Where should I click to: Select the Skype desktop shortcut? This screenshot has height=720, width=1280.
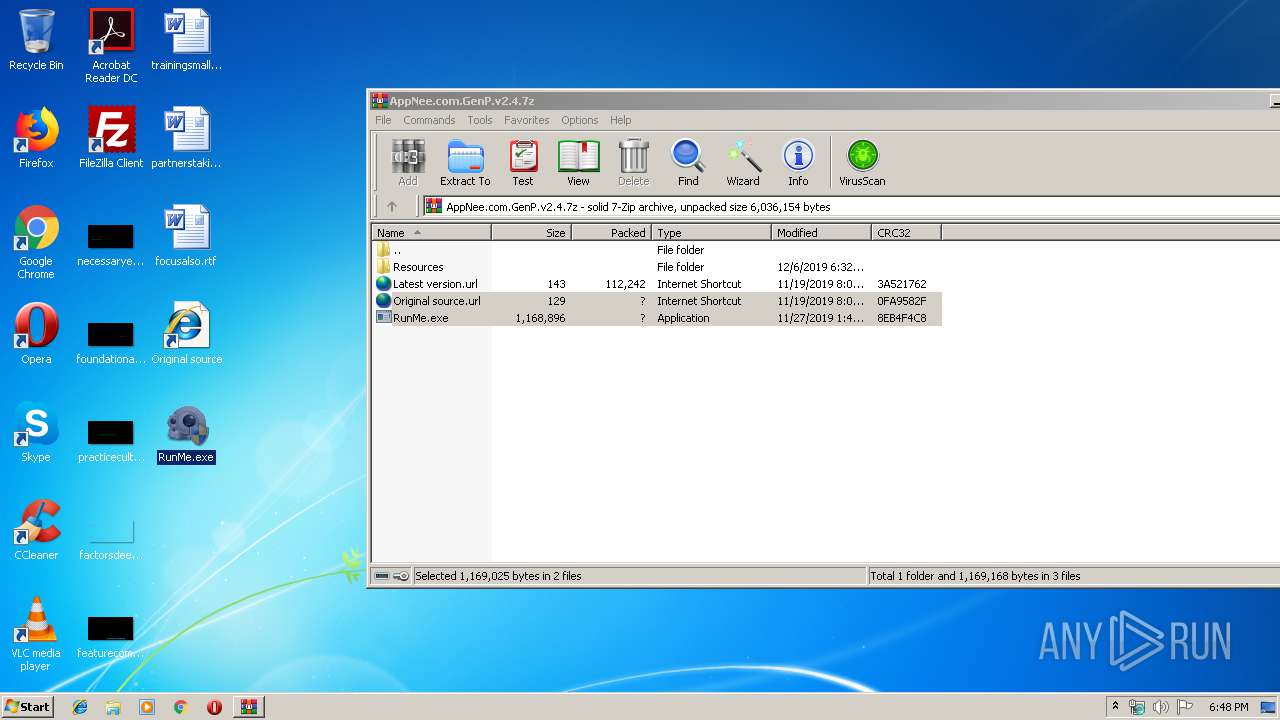36,432
